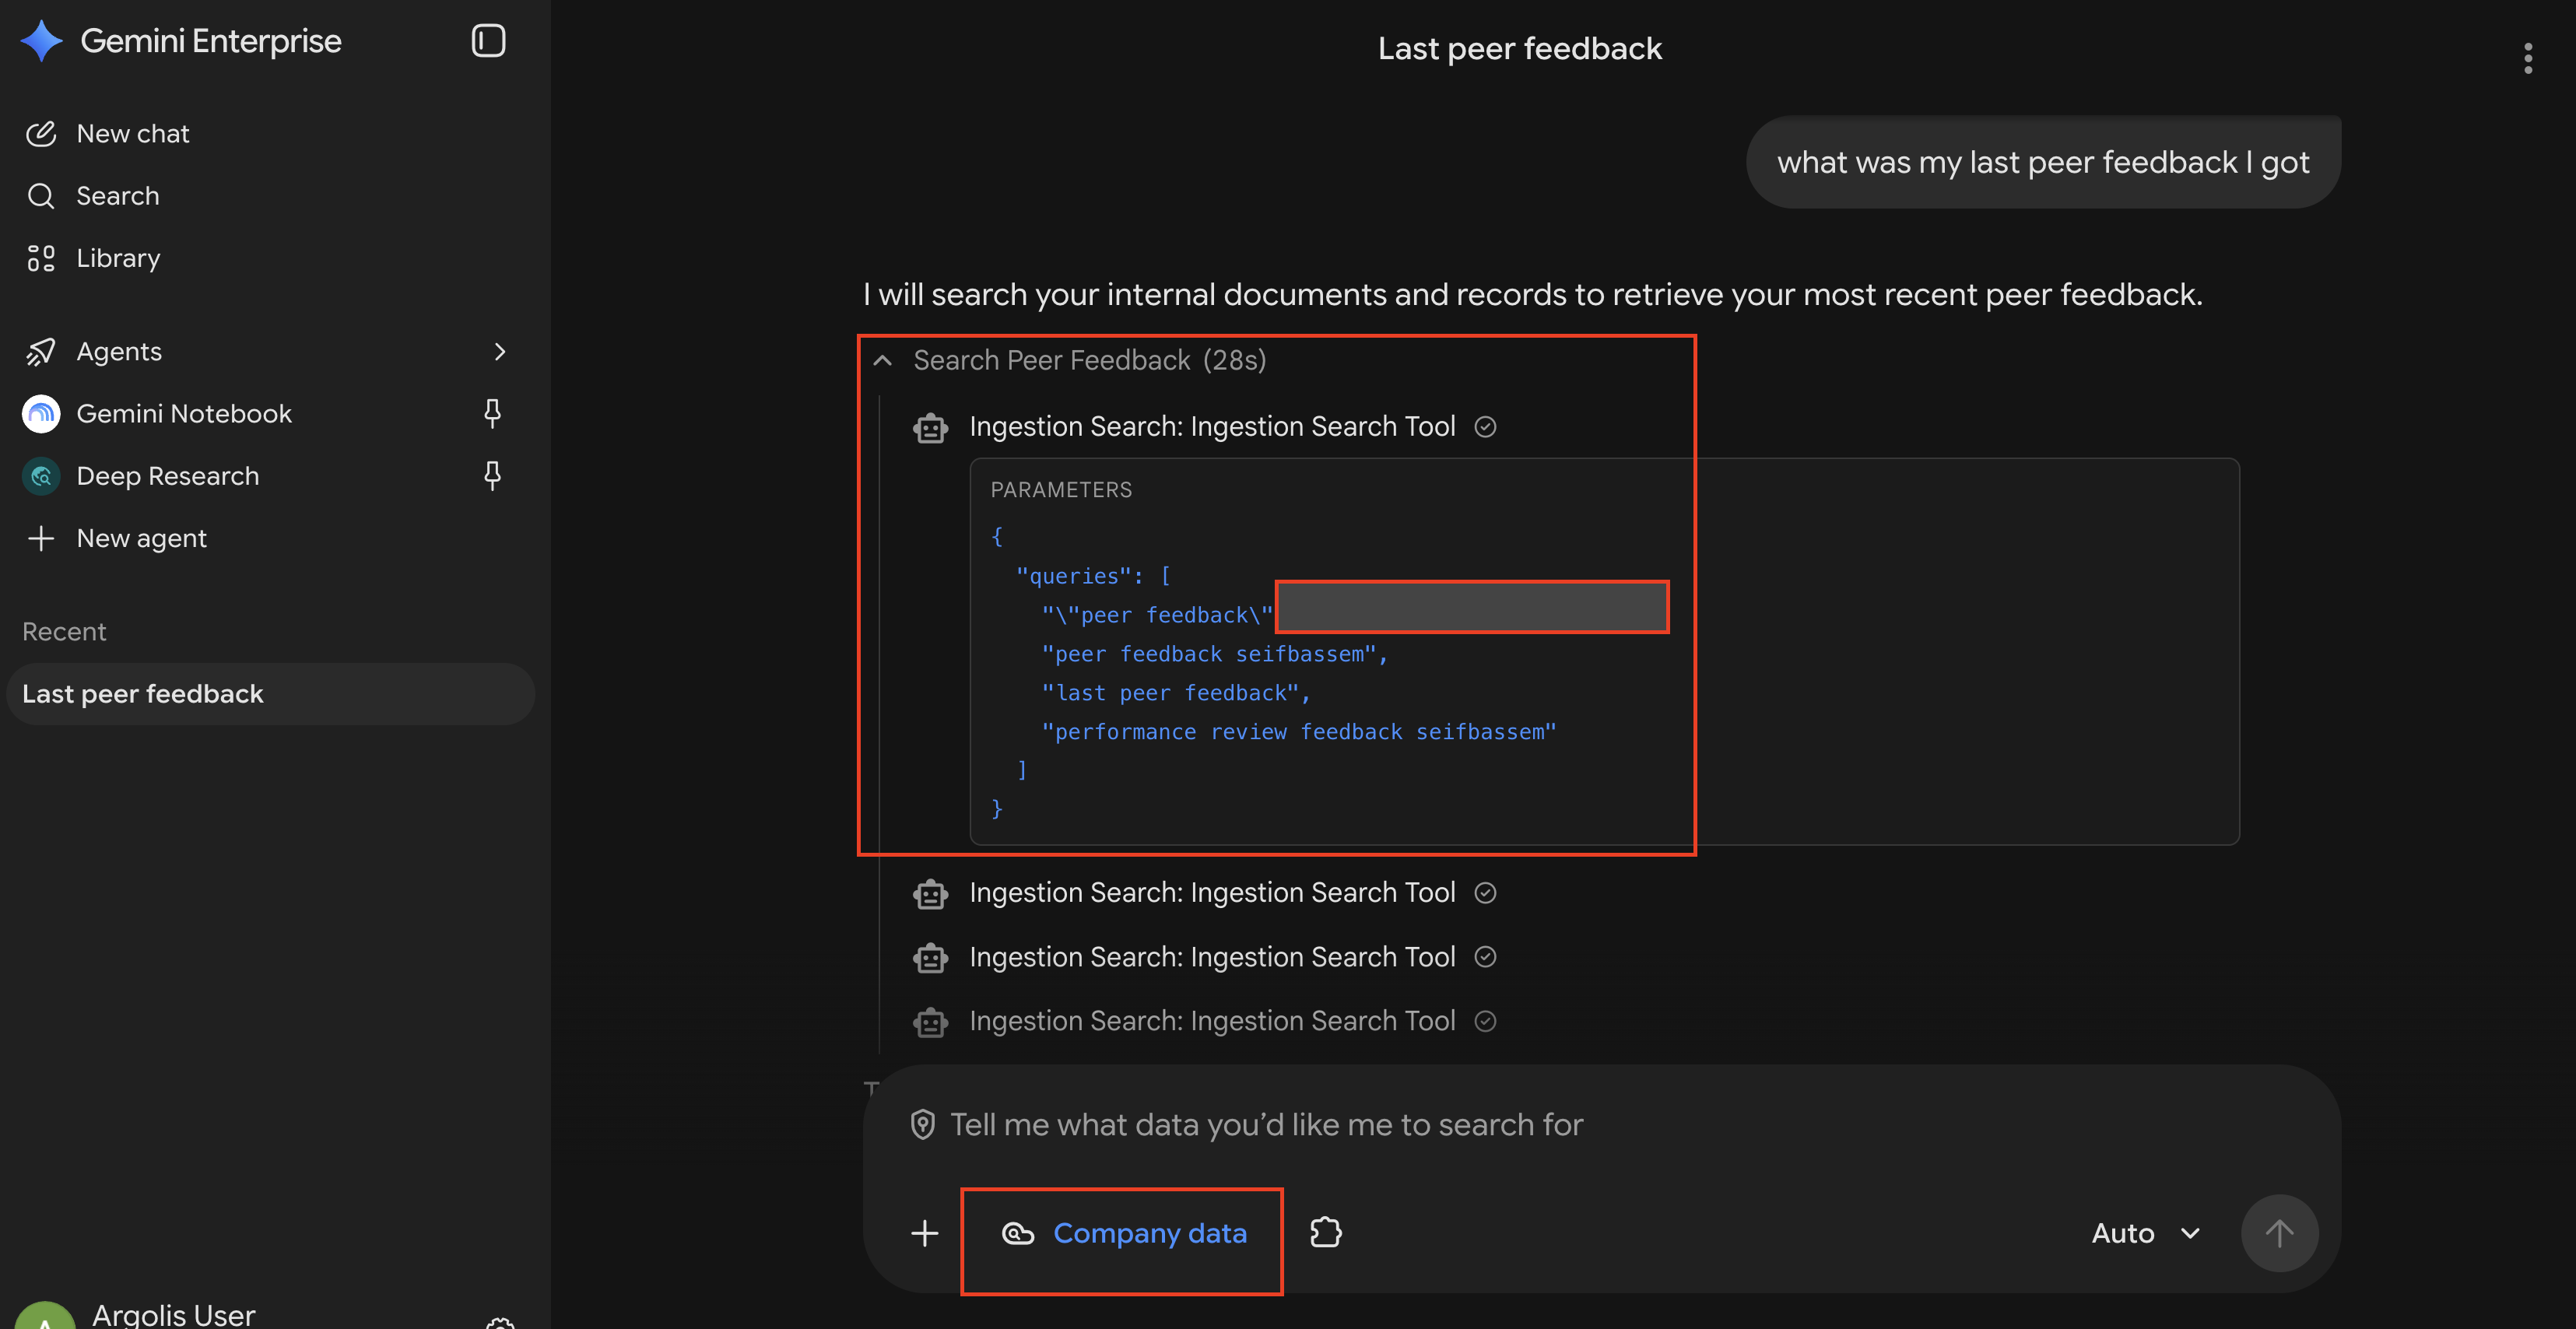Expand the fourth Ingestion Search Tool entry

tap(1212, 1021)
